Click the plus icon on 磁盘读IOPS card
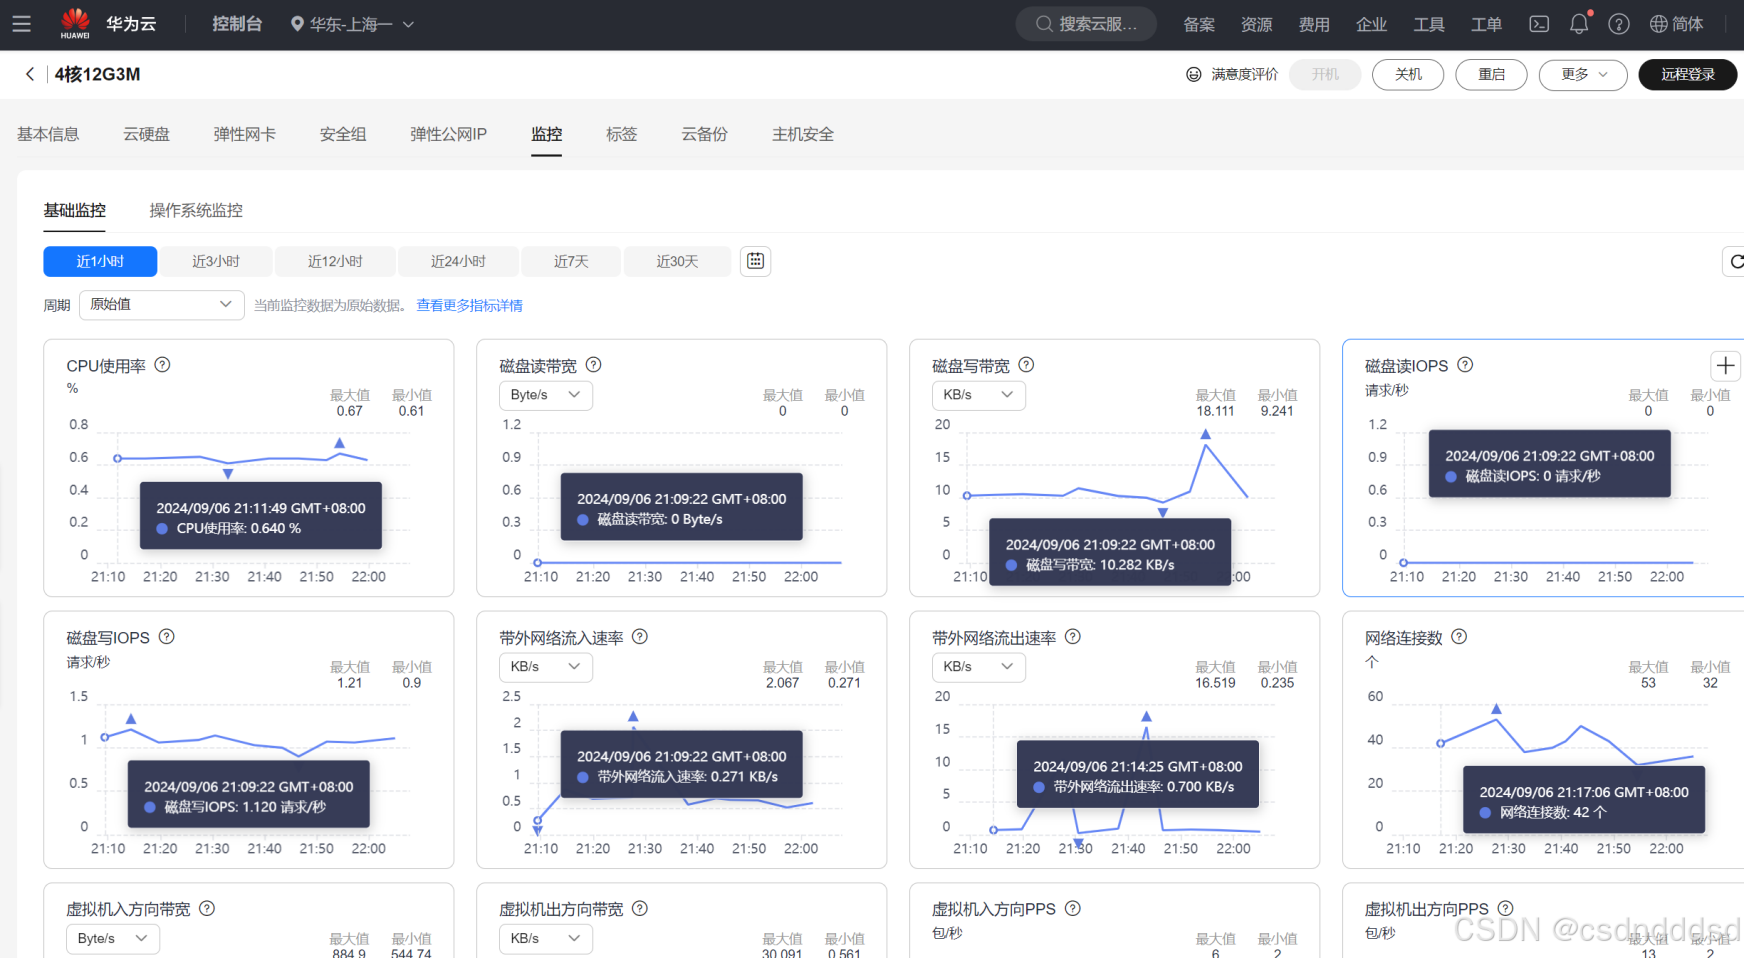Image resolution: width=1744 pixels, height=958 pixels. pyautogui.click(x=1726, y=366)
